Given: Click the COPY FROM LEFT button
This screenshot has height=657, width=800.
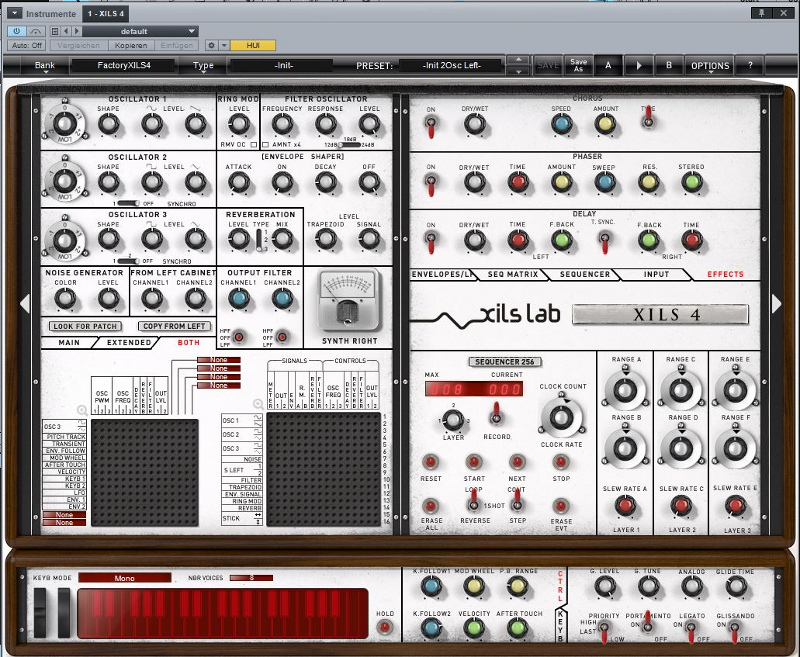Looking at the screenshot, I should tap(174, 326).
